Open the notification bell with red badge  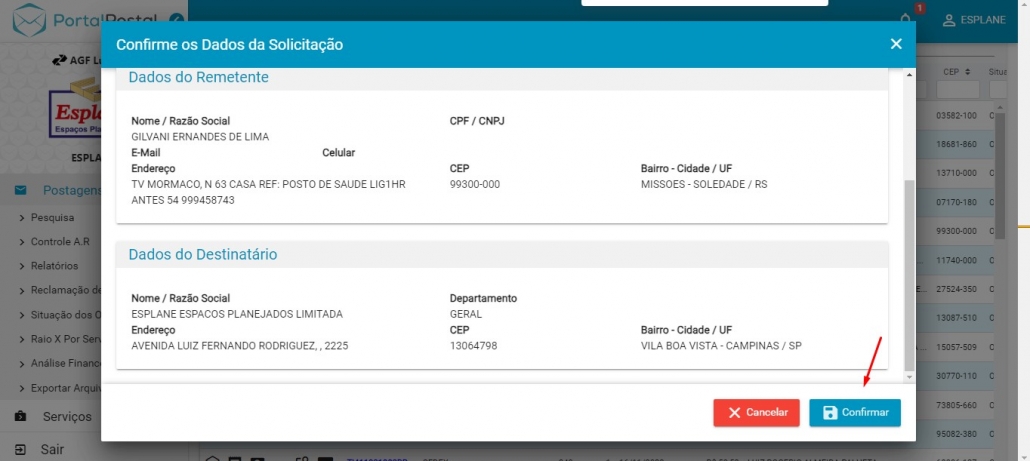tap(906, 18)
